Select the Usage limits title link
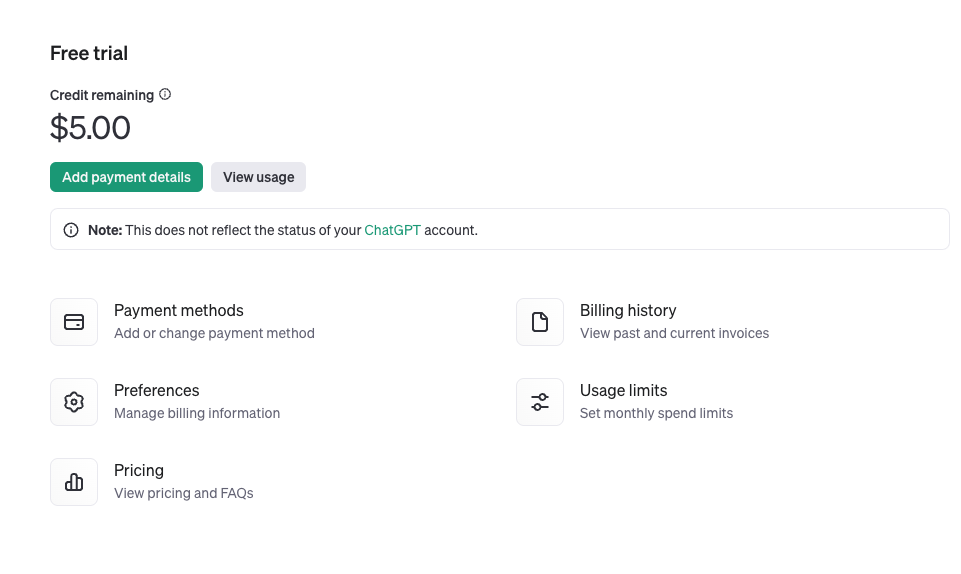This screenshot has width=961, height=574. [x=623, y=391]
